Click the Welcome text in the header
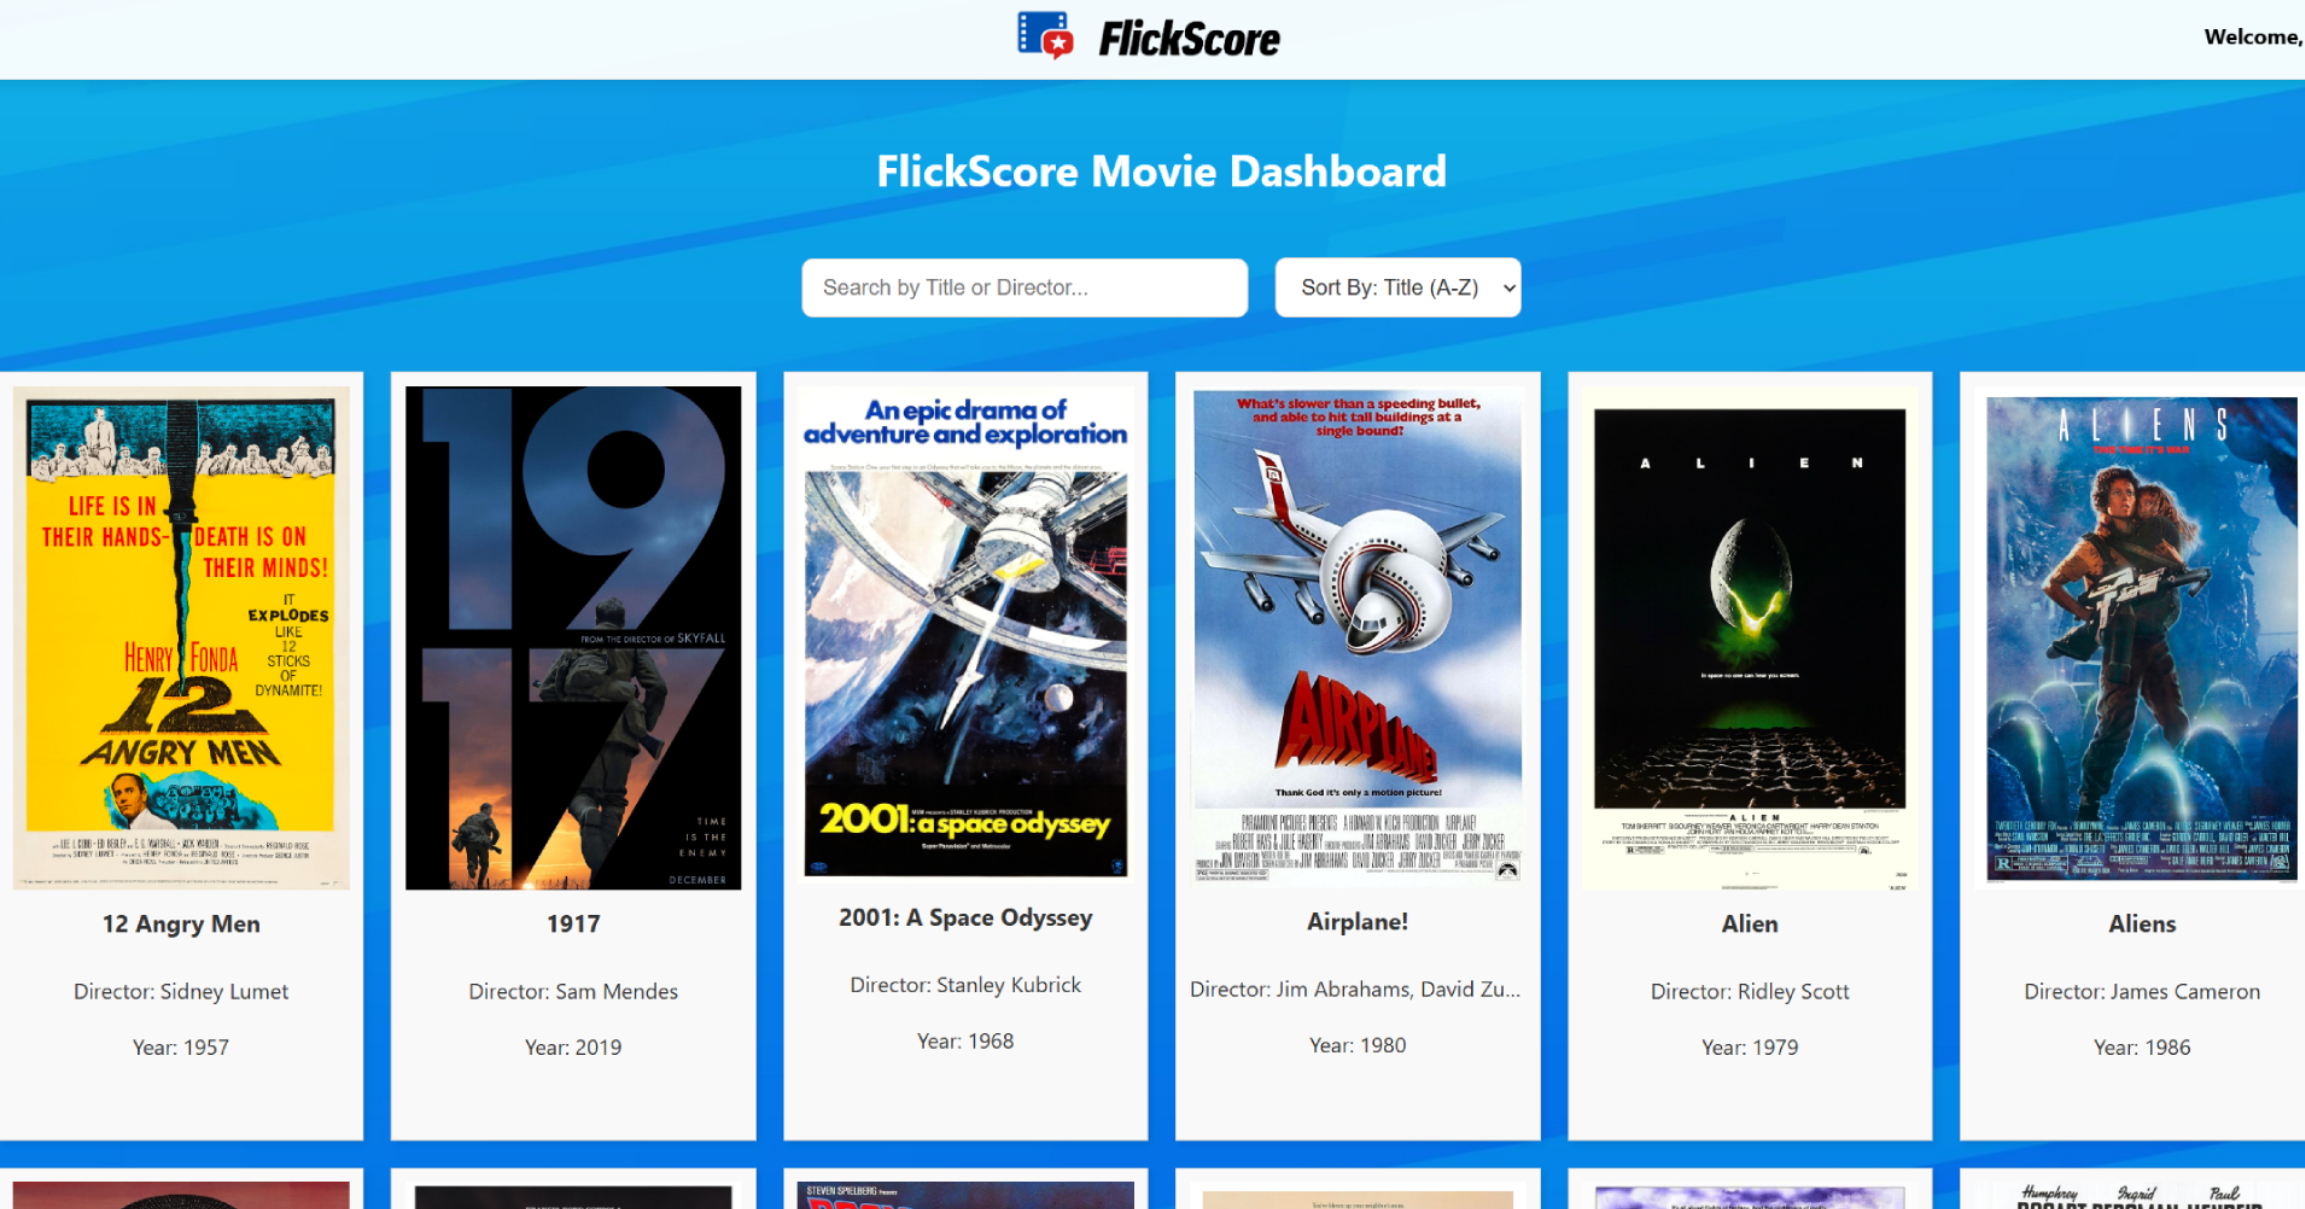Image resolution: width=2305 pixels, height=1209 pixels. [2253, 37]
